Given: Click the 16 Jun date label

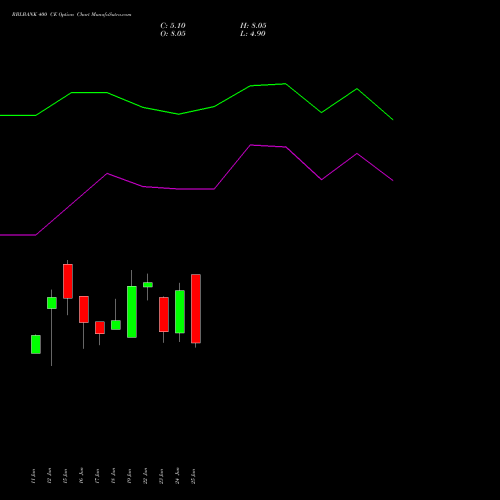Looking at the screenshot, I should tap(81, 476).
